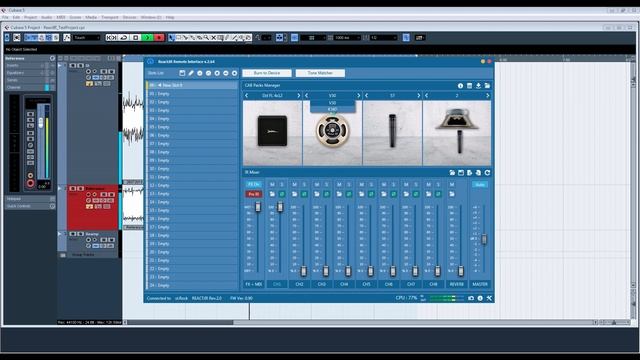Open the Project menu in Cubase
The height and width of the screenshot is (360, 640).
coord(30,18)
